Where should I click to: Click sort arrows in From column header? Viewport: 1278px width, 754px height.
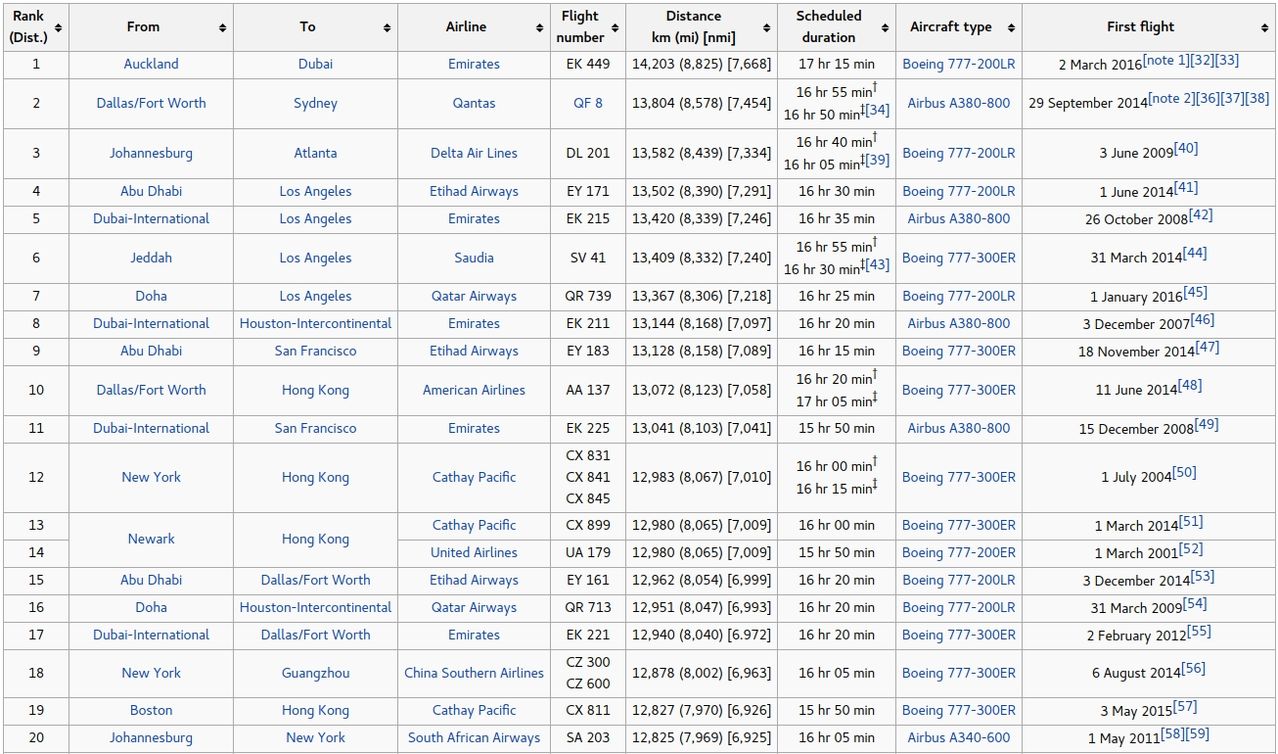(x=223, y=28)
